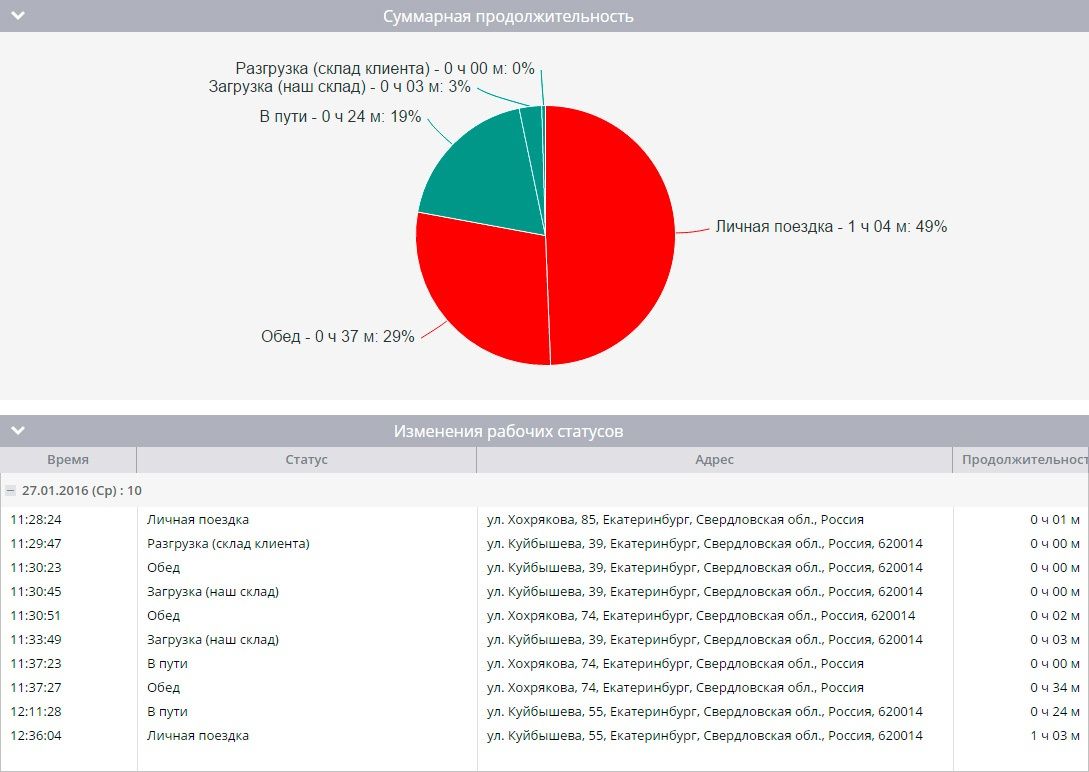
Task: Select the time cell 11:30:45
Action: click(36, 591)
